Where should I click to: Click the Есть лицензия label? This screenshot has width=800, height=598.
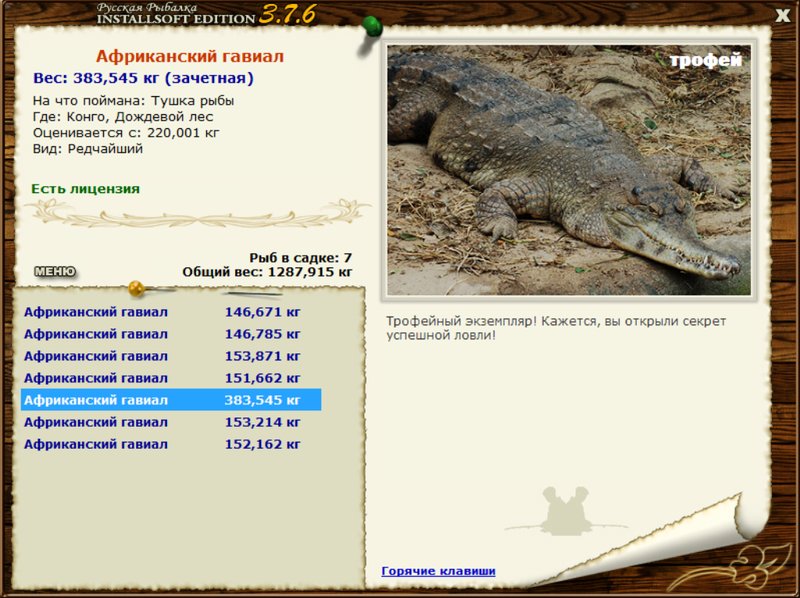click(x=85, y=189)
